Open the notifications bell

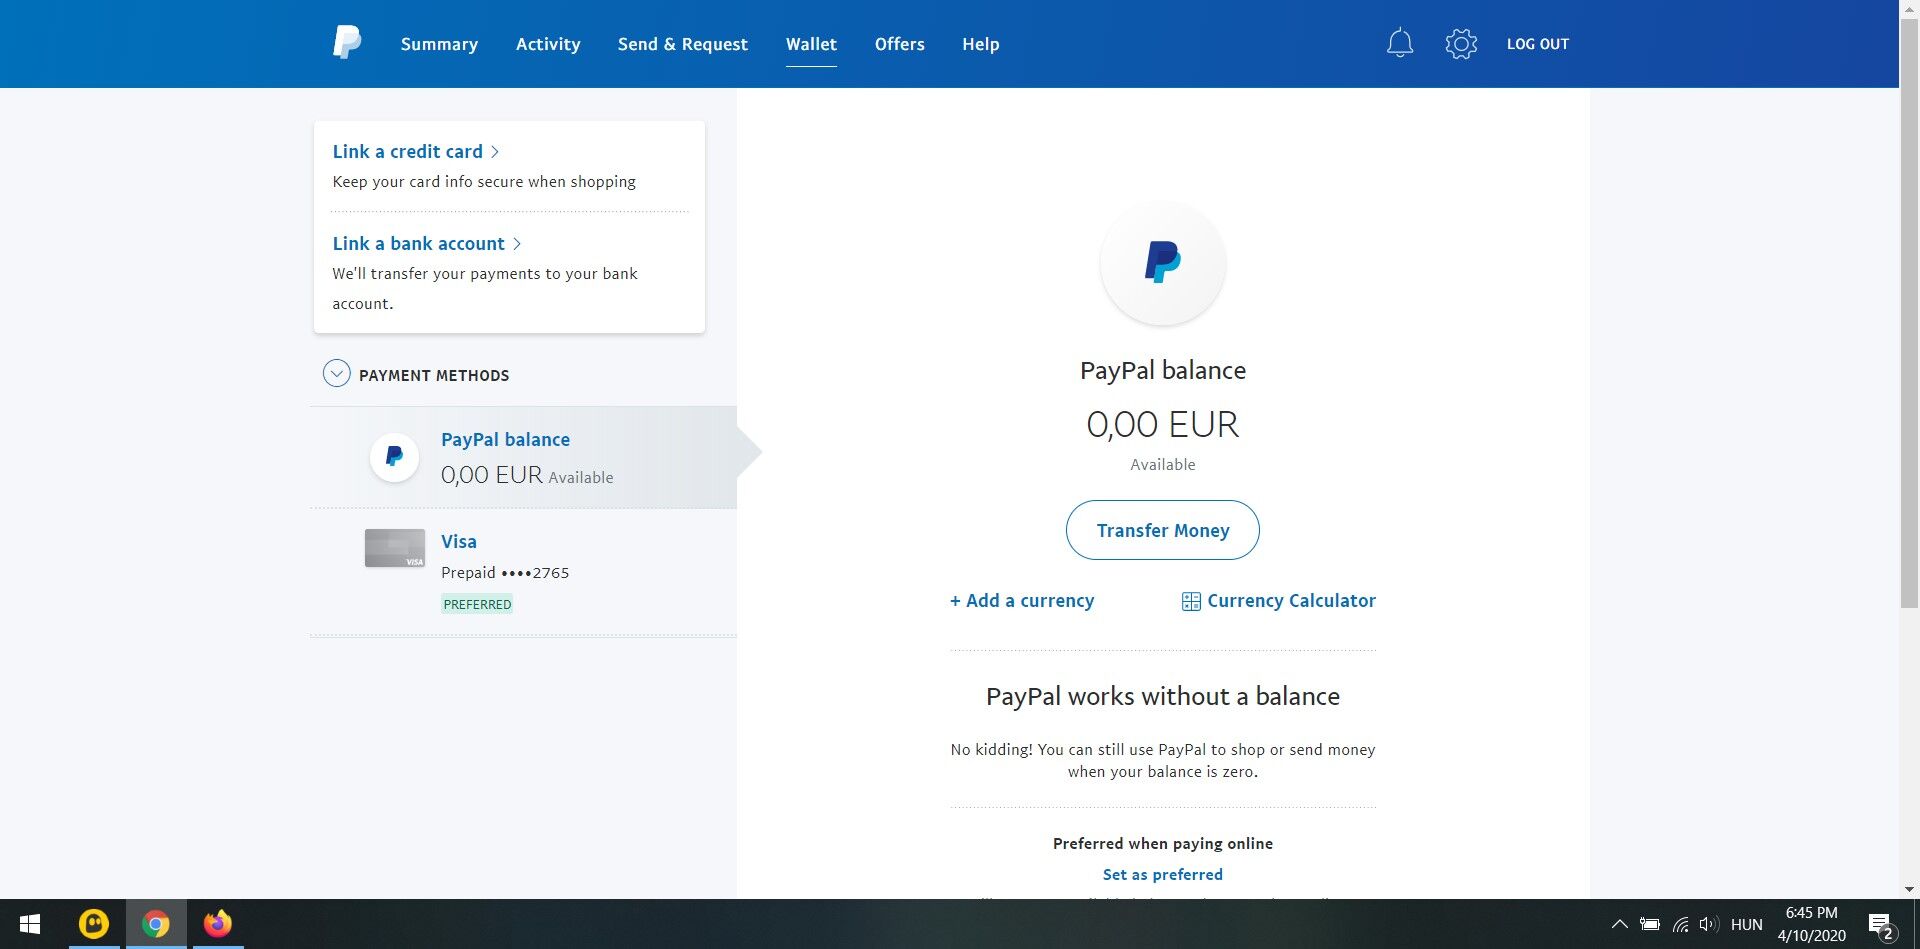pos(1400,43)
